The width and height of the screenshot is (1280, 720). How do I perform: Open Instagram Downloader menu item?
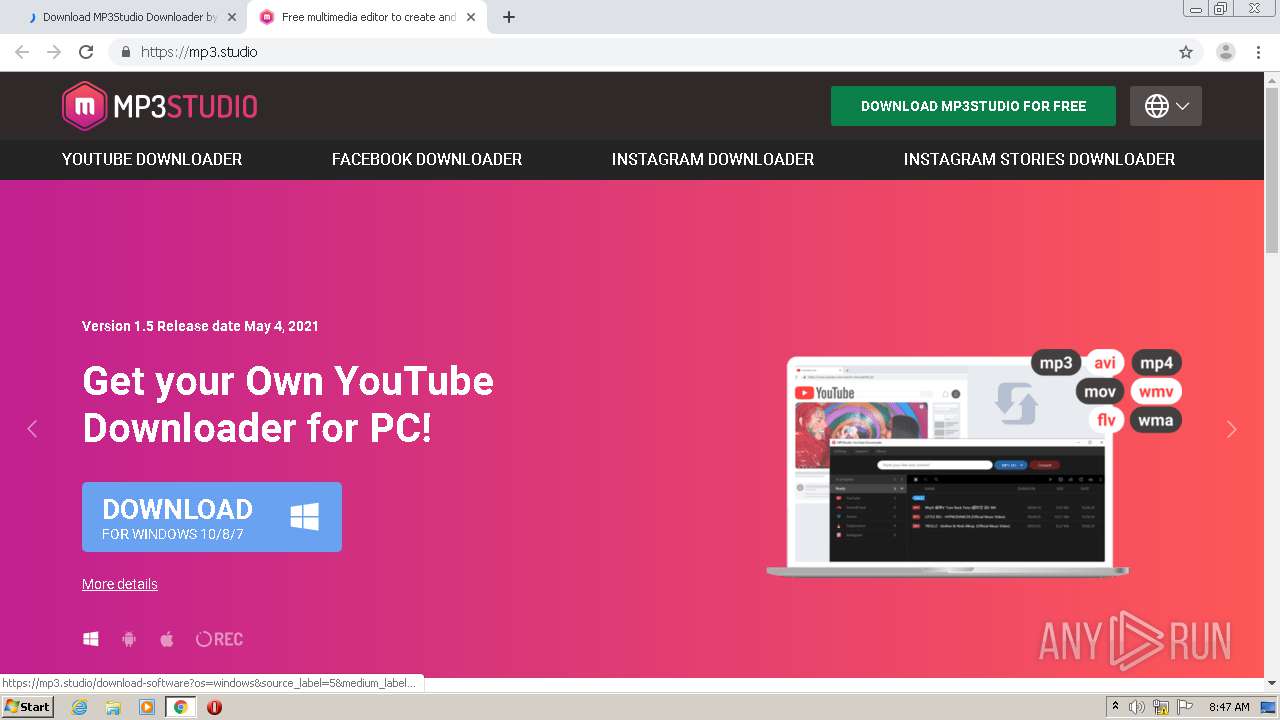[x=713, y=159]
